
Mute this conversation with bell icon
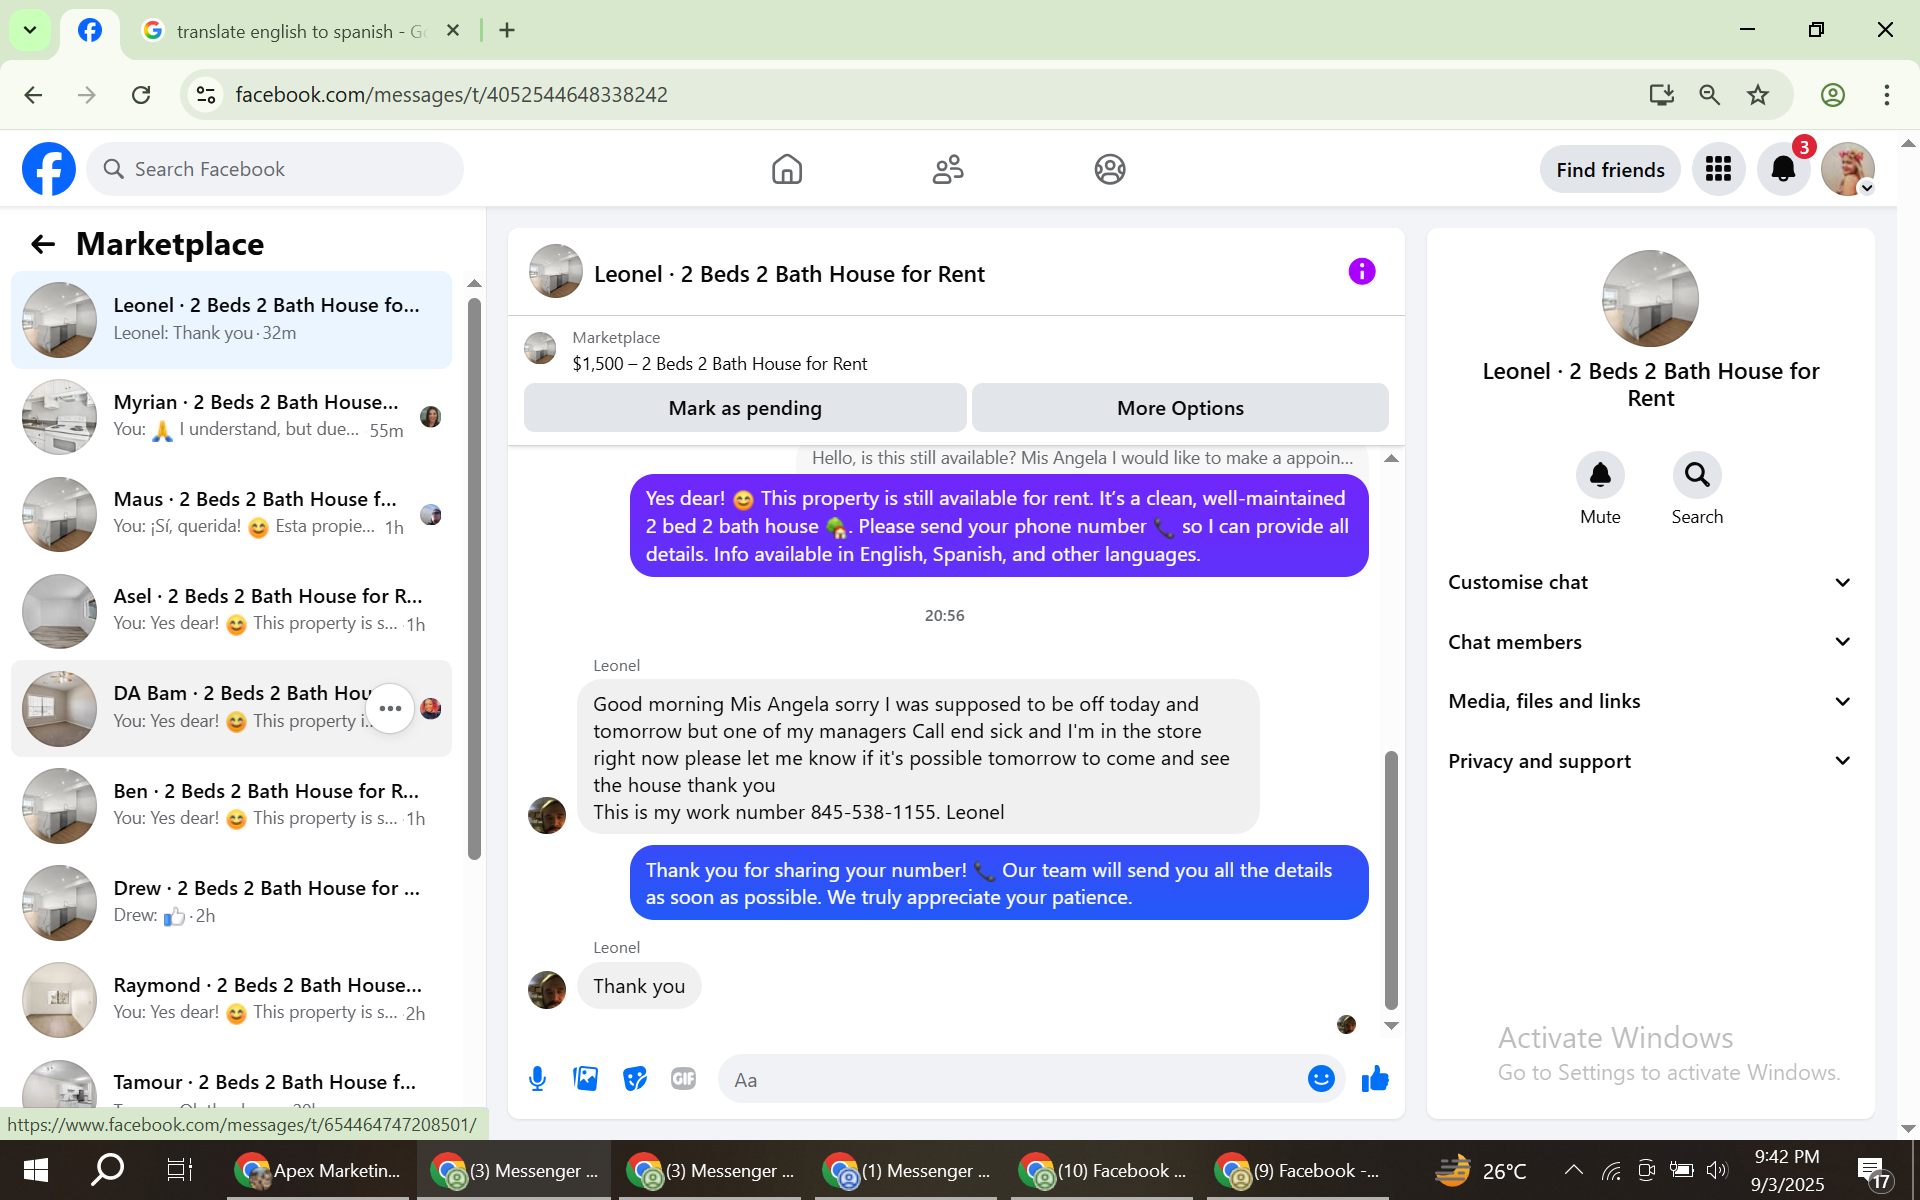[x=1600, y=474]
